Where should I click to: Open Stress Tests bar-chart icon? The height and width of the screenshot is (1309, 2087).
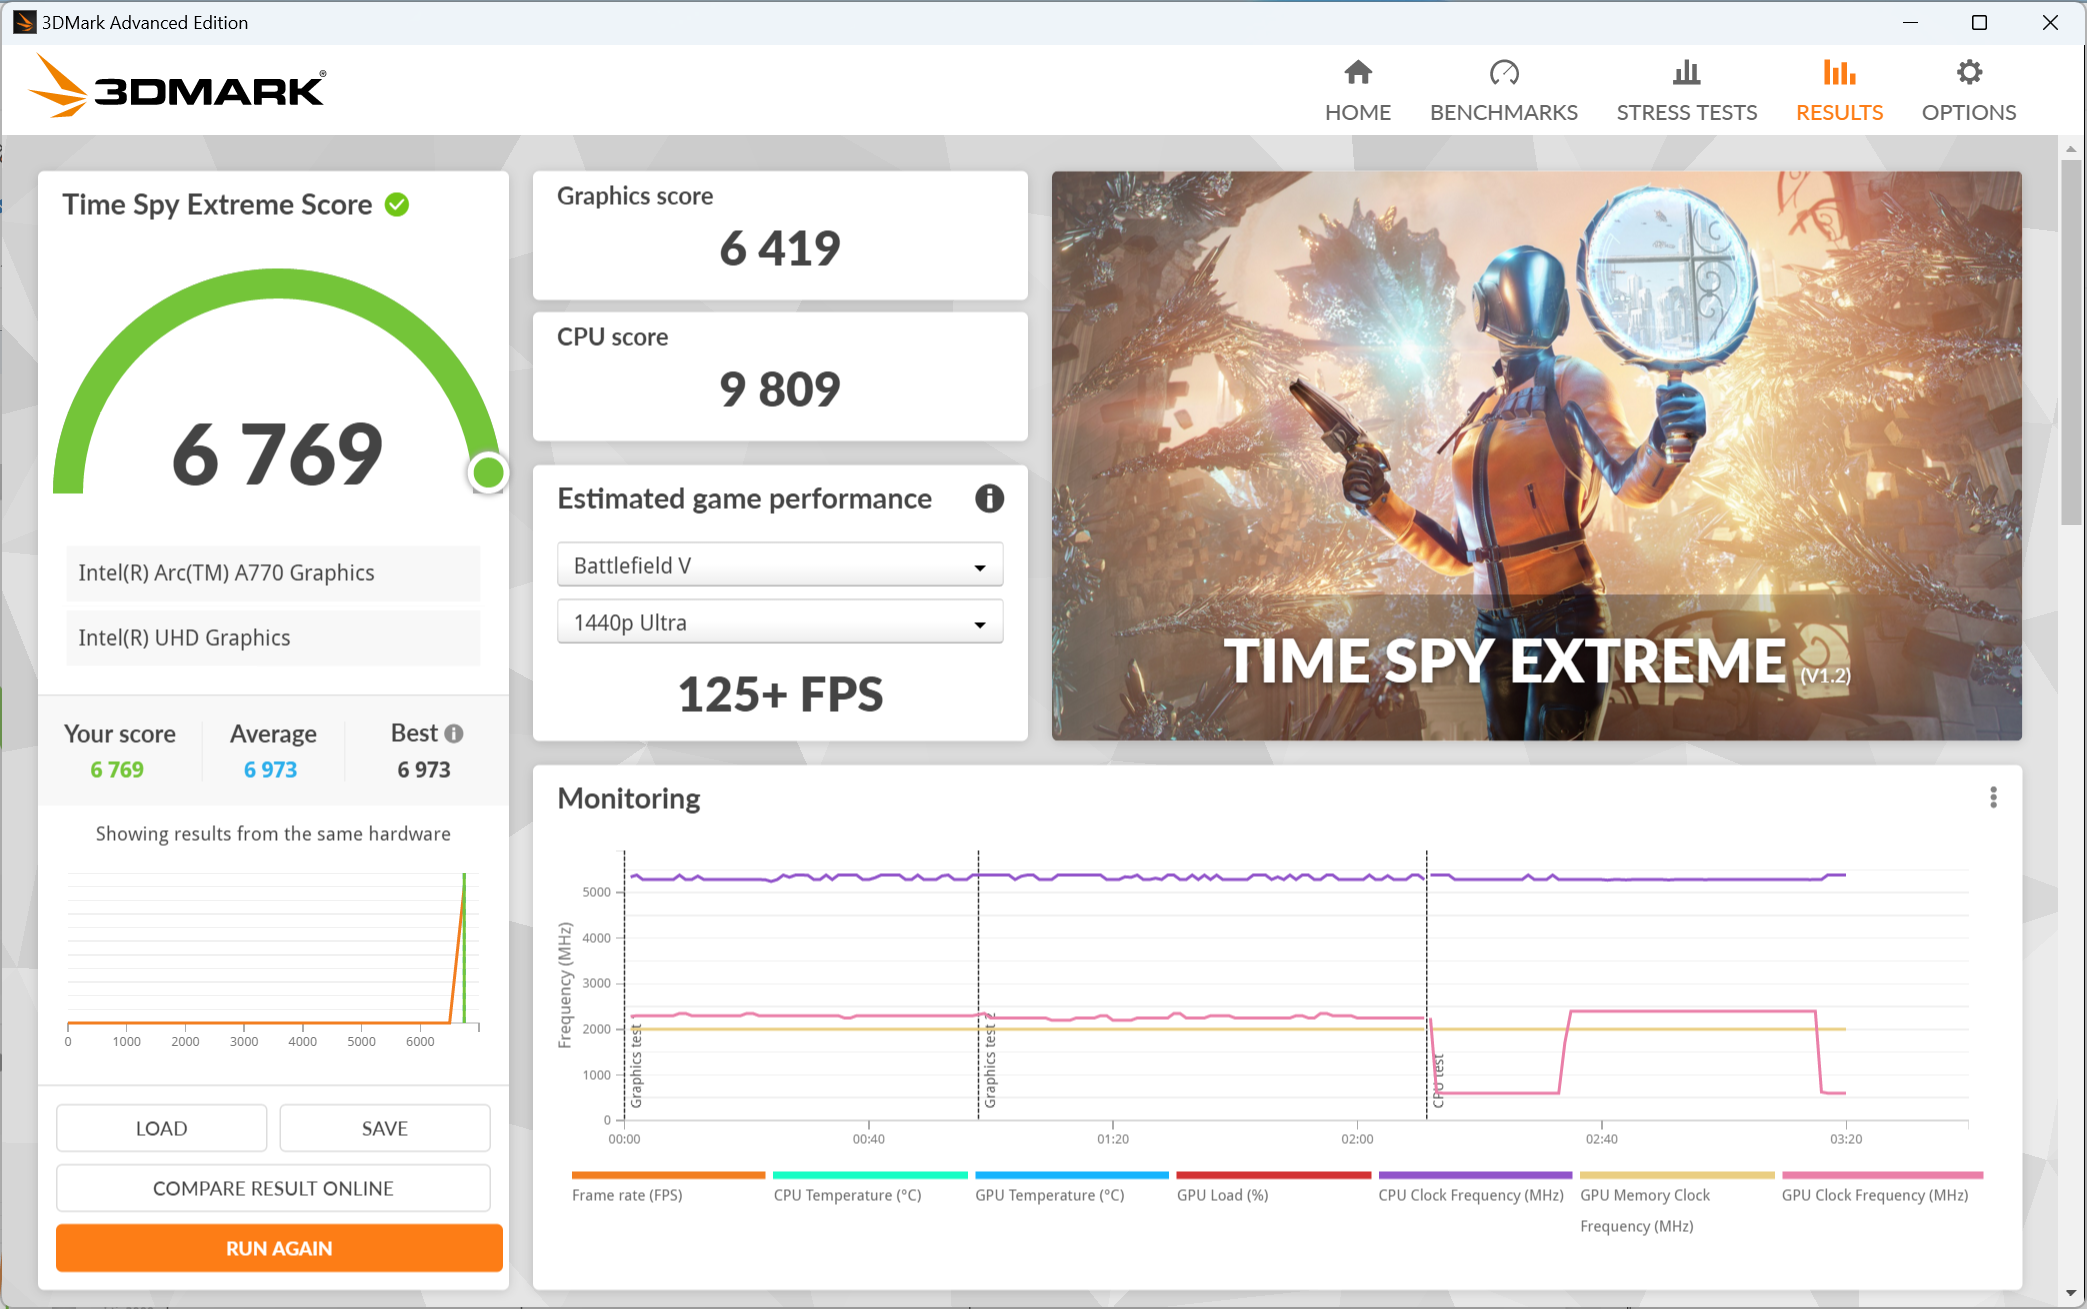coord(1686,73)
